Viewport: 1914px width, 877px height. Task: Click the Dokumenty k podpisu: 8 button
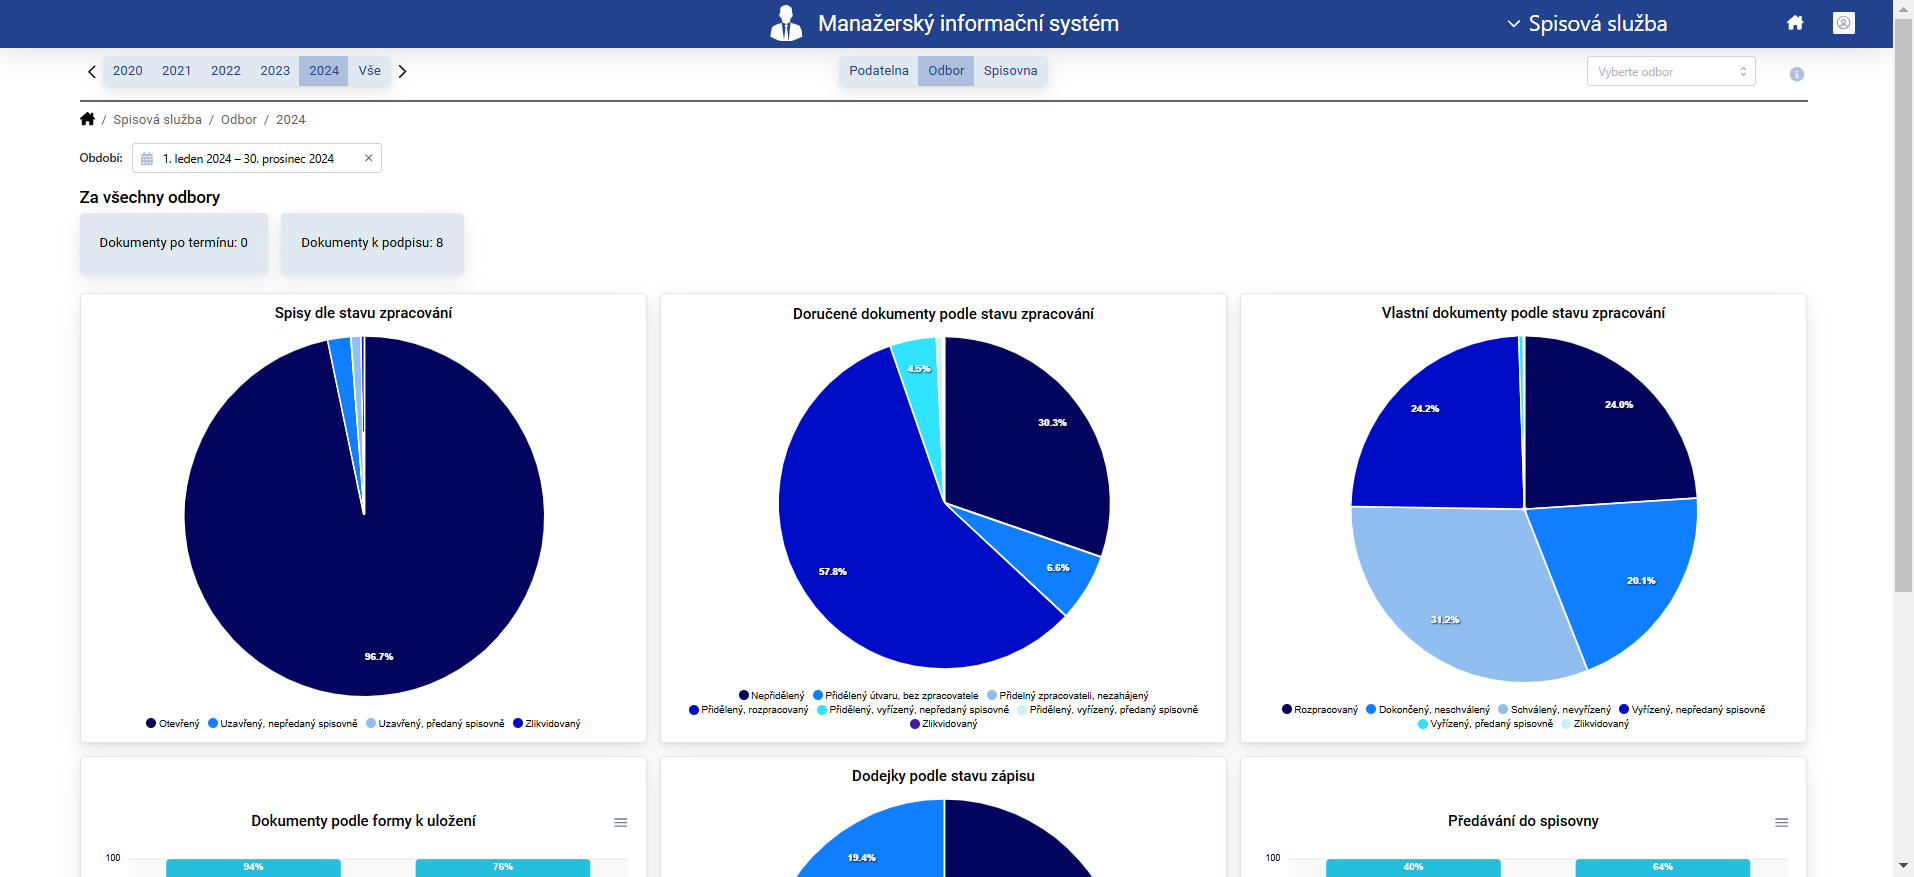point(372,243)
